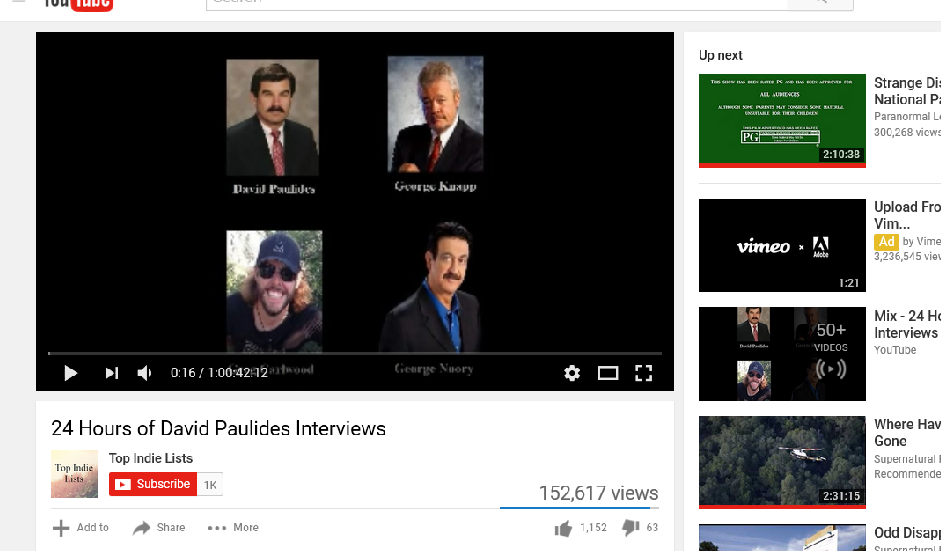The image size is (941, 551).
Task: Like the video with thumbs up
Action: point(563,528)
